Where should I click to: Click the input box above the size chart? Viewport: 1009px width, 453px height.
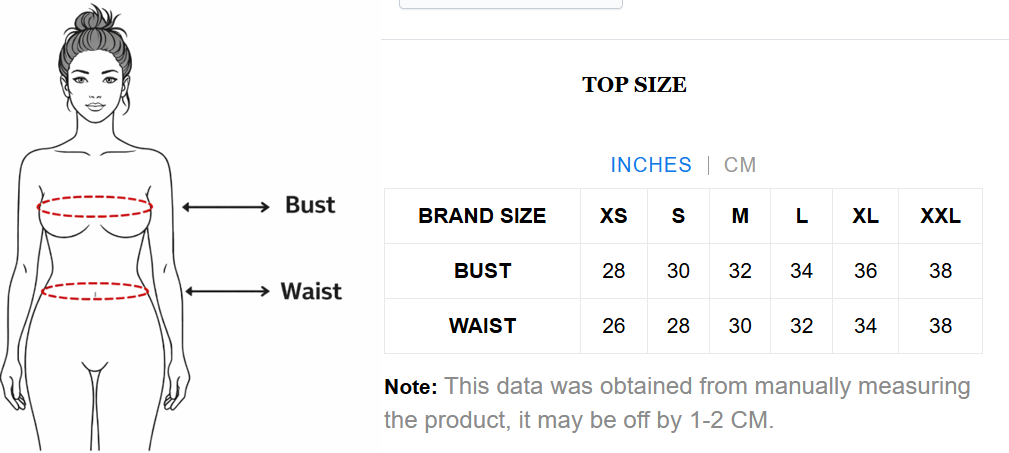click(510, 4)
